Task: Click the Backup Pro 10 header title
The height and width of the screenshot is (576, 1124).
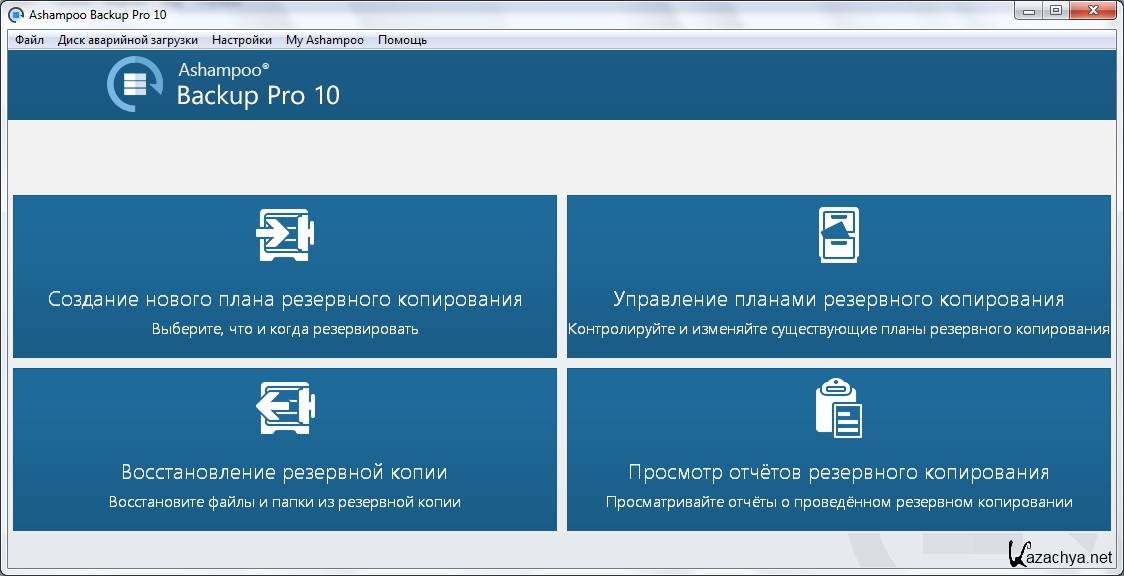Action: pos(258,96)
